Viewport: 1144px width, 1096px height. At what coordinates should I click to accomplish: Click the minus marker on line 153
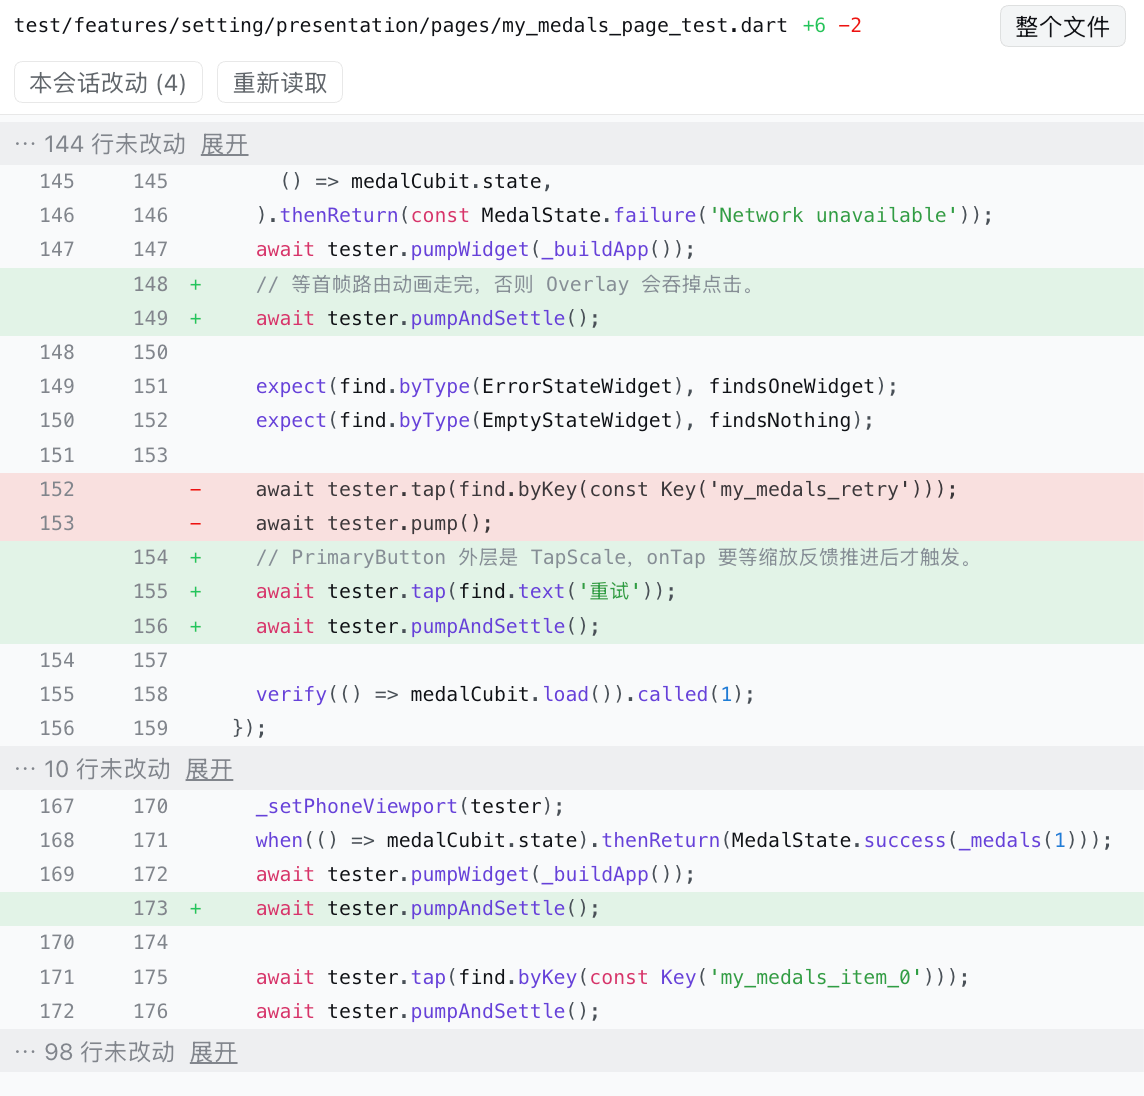click(196, 523)
